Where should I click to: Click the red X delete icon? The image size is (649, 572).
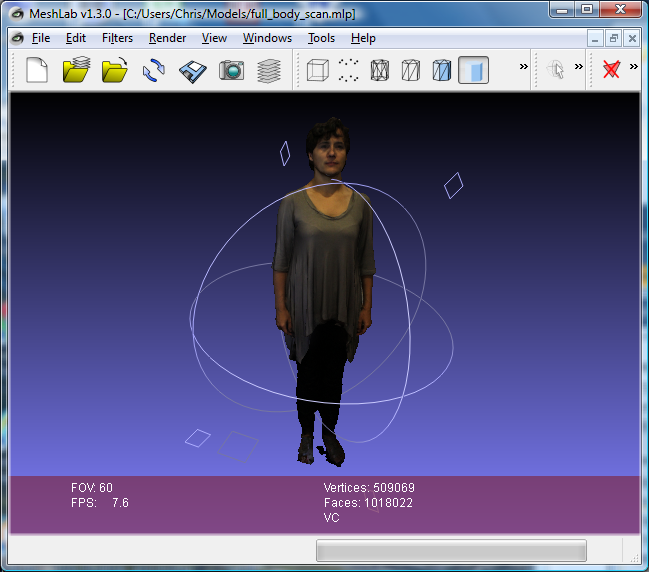coord(611,69)
